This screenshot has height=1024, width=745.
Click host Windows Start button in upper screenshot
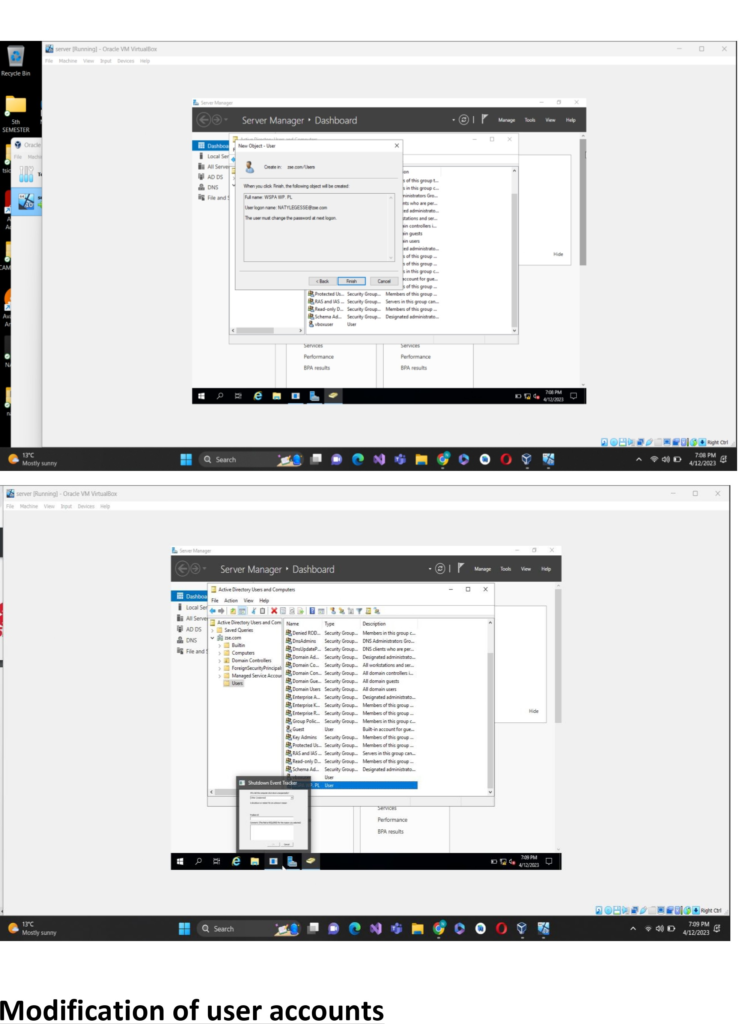click(186, 459)
